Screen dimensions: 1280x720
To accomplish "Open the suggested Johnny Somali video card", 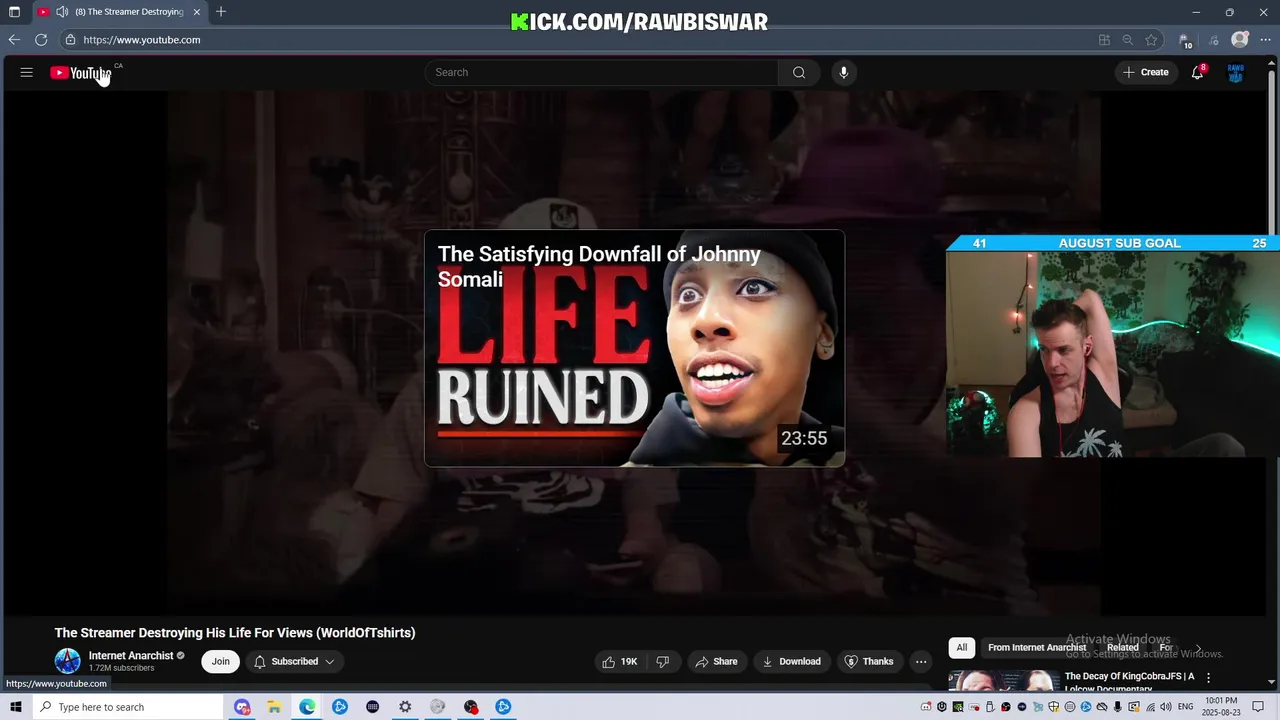I will (x=634, y=348).
